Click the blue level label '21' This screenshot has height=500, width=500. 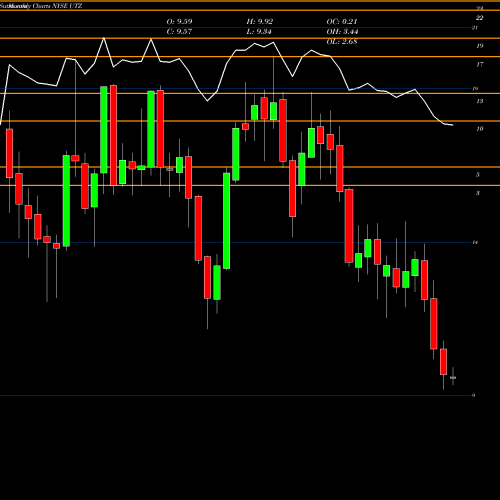(x=475, y=28)
